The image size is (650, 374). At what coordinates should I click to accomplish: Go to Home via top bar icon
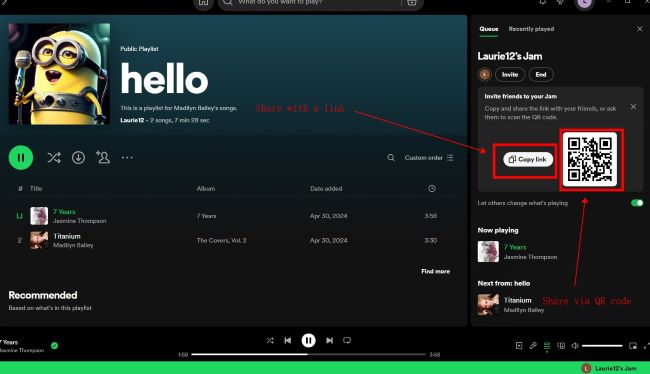tap(203, 3)
